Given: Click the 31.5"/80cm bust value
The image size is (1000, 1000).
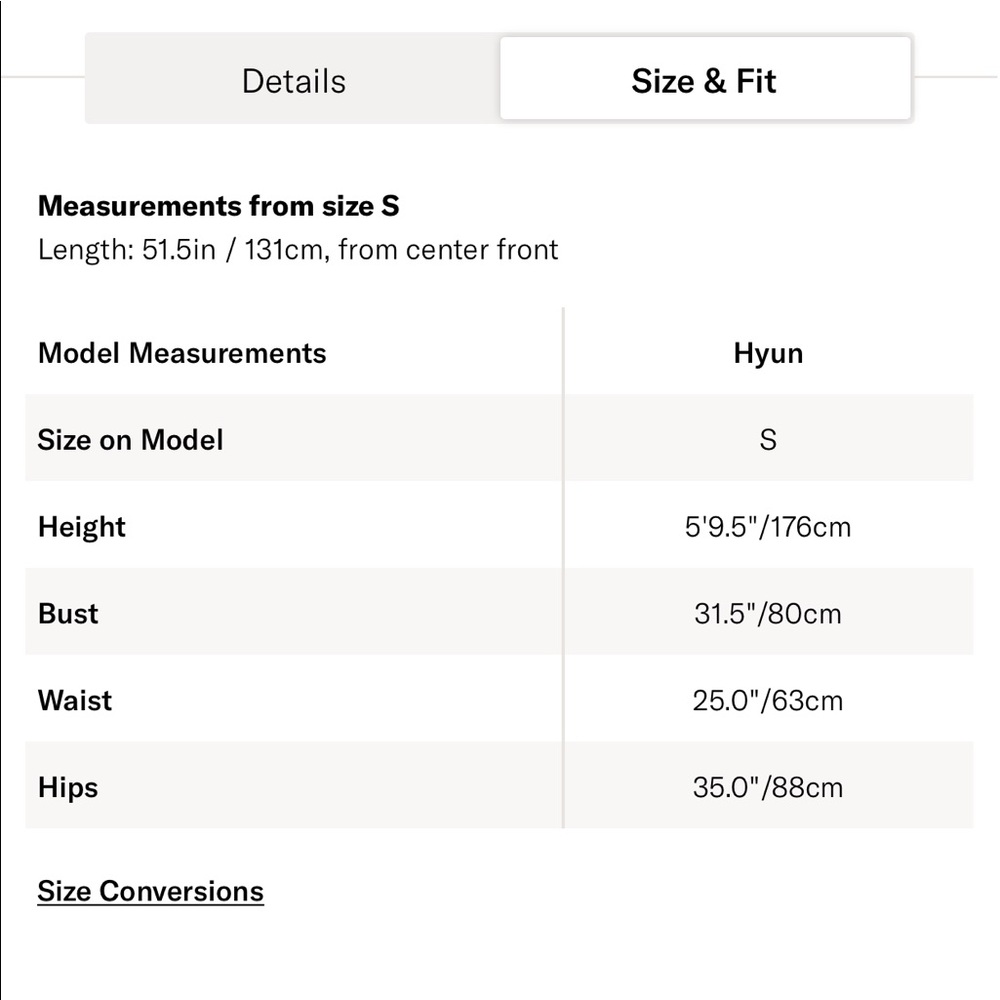Looking at the screenshot, I should coord(768,614).
